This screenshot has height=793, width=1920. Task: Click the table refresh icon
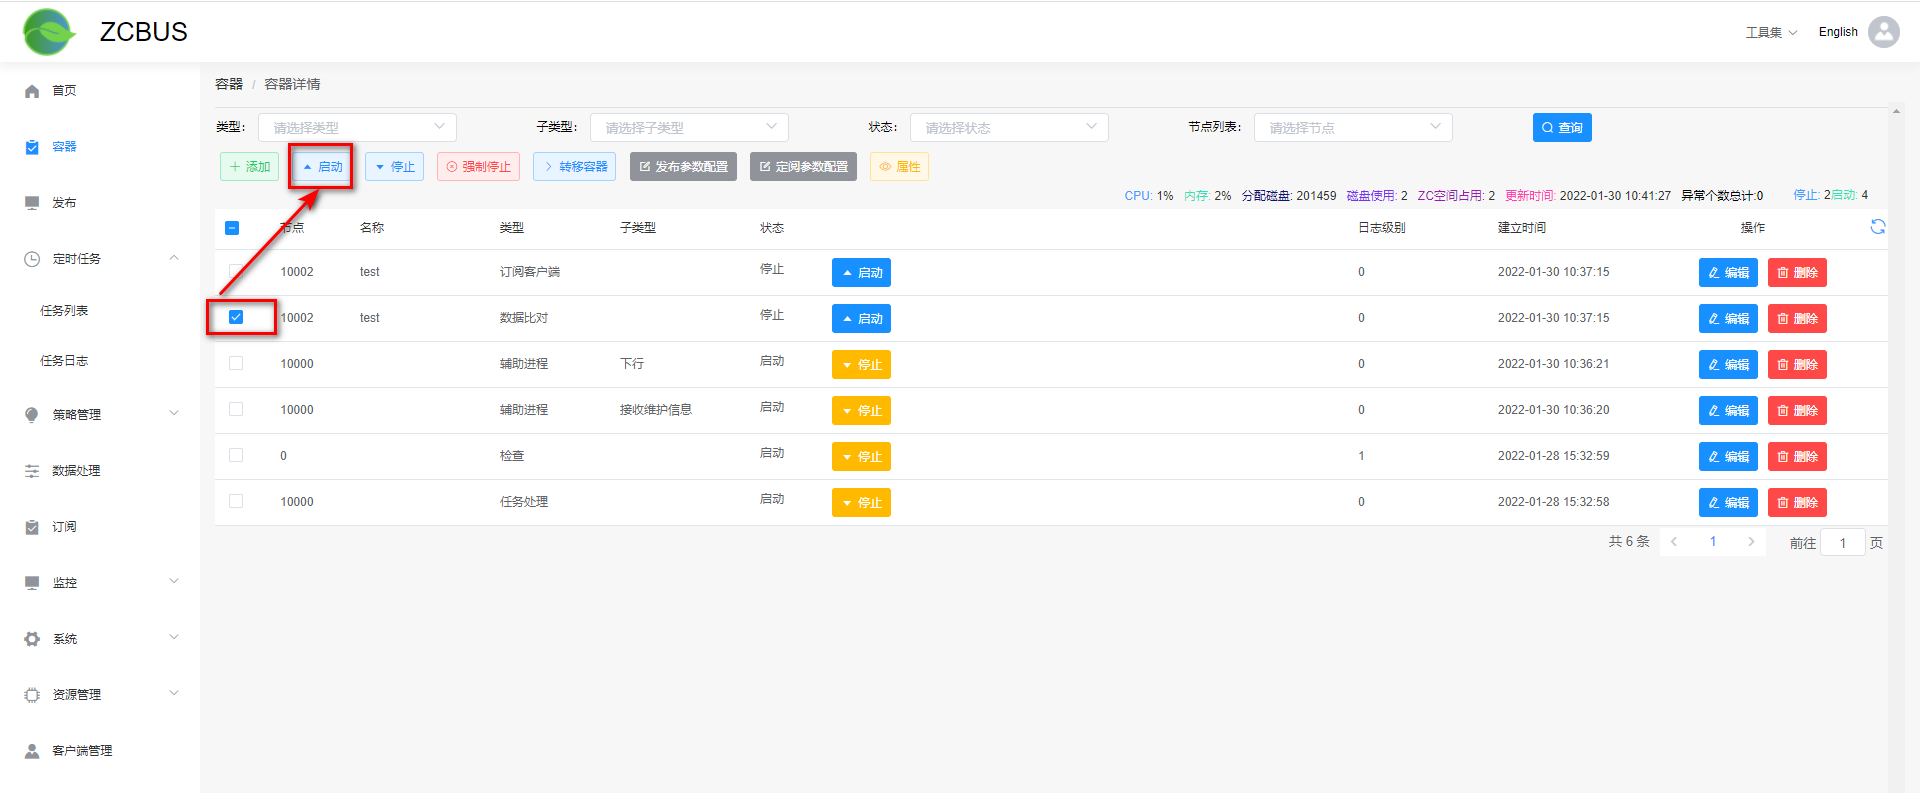click(1877, 227)
